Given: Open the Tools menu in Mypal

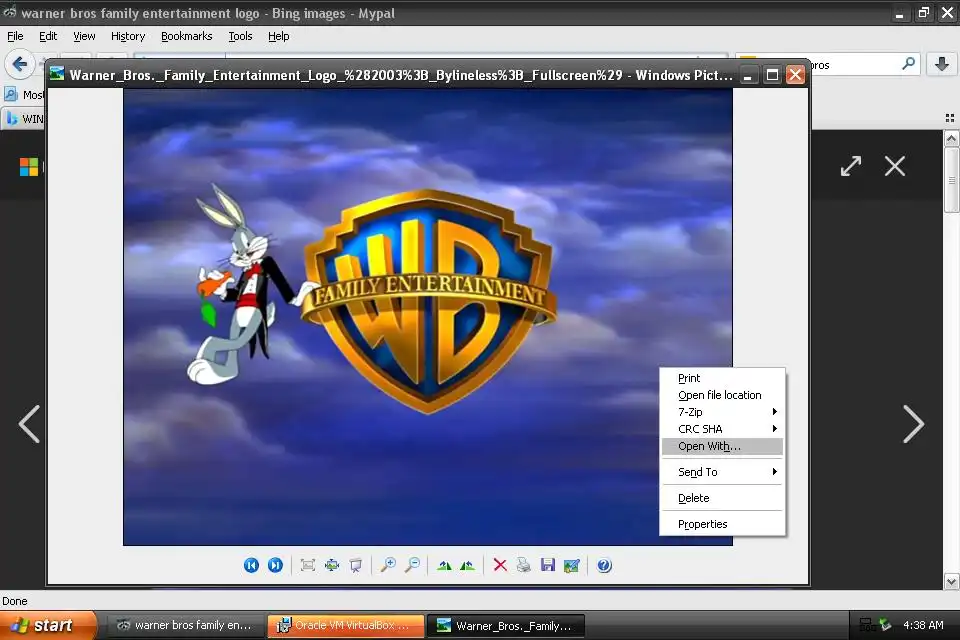Looking at the screenshot, I should (240, 36).
